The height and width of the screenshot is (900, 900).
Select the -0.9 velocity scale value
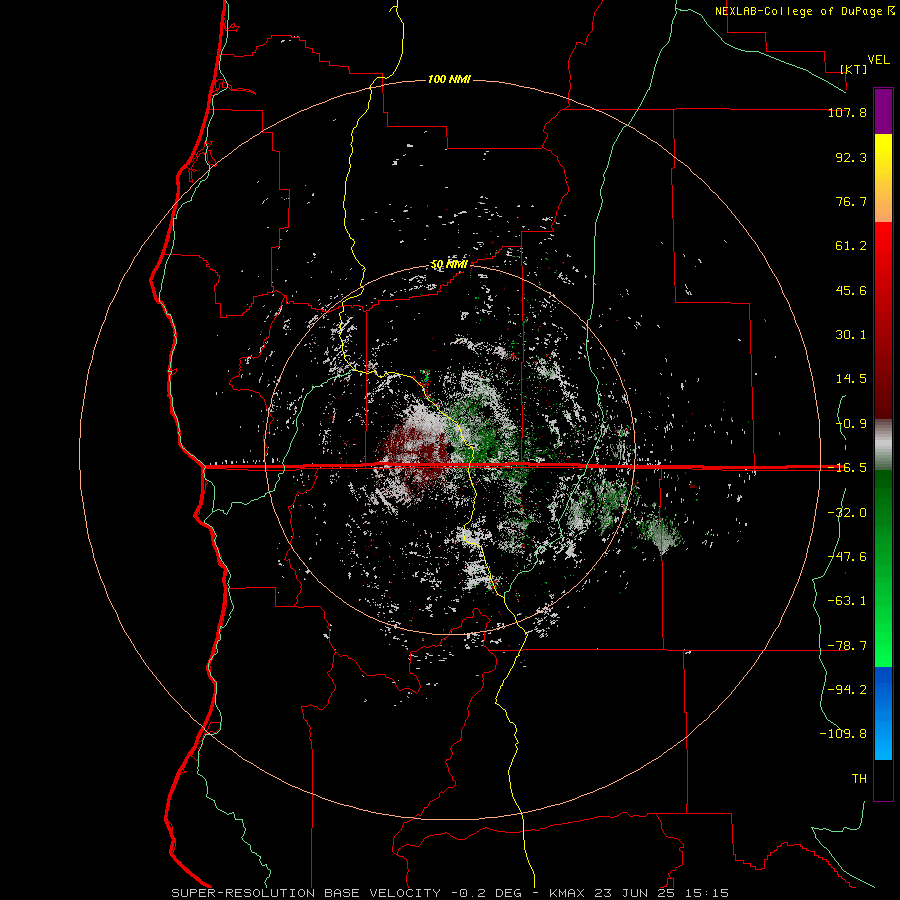tap(851, 424)
